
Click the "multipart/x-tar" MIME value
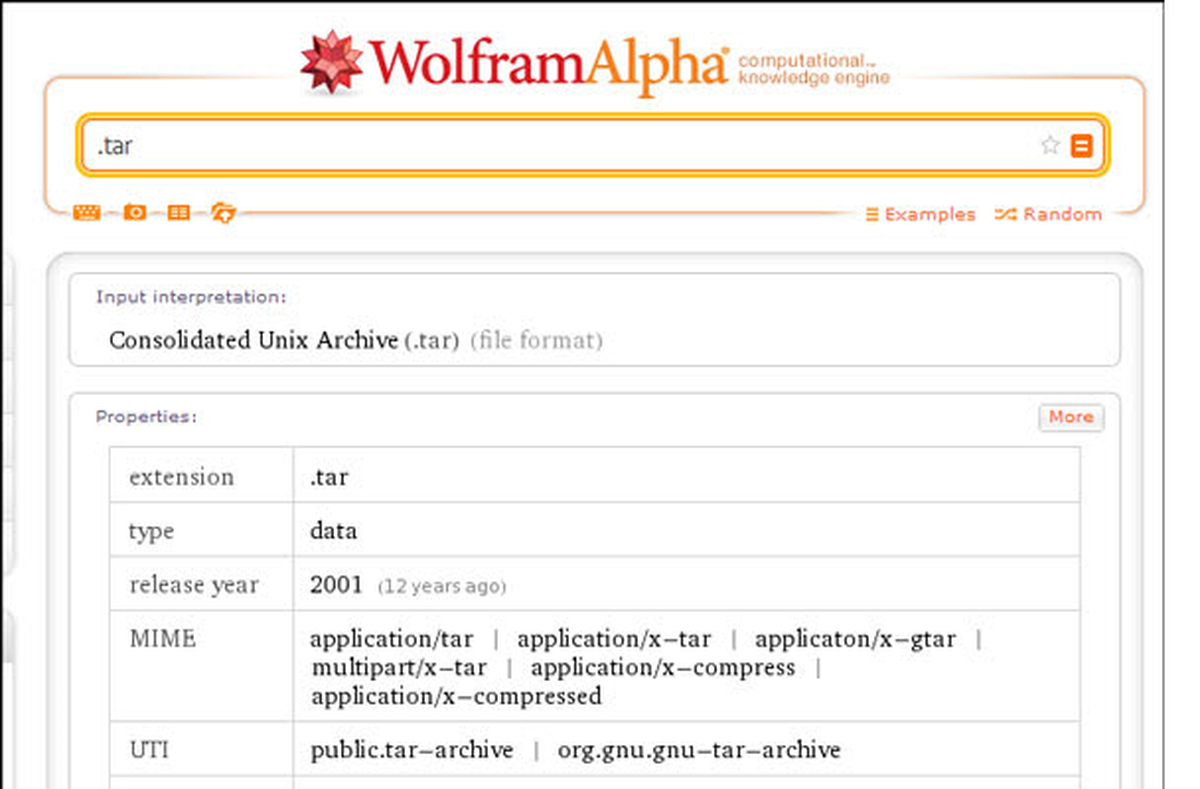click(399, 667)
